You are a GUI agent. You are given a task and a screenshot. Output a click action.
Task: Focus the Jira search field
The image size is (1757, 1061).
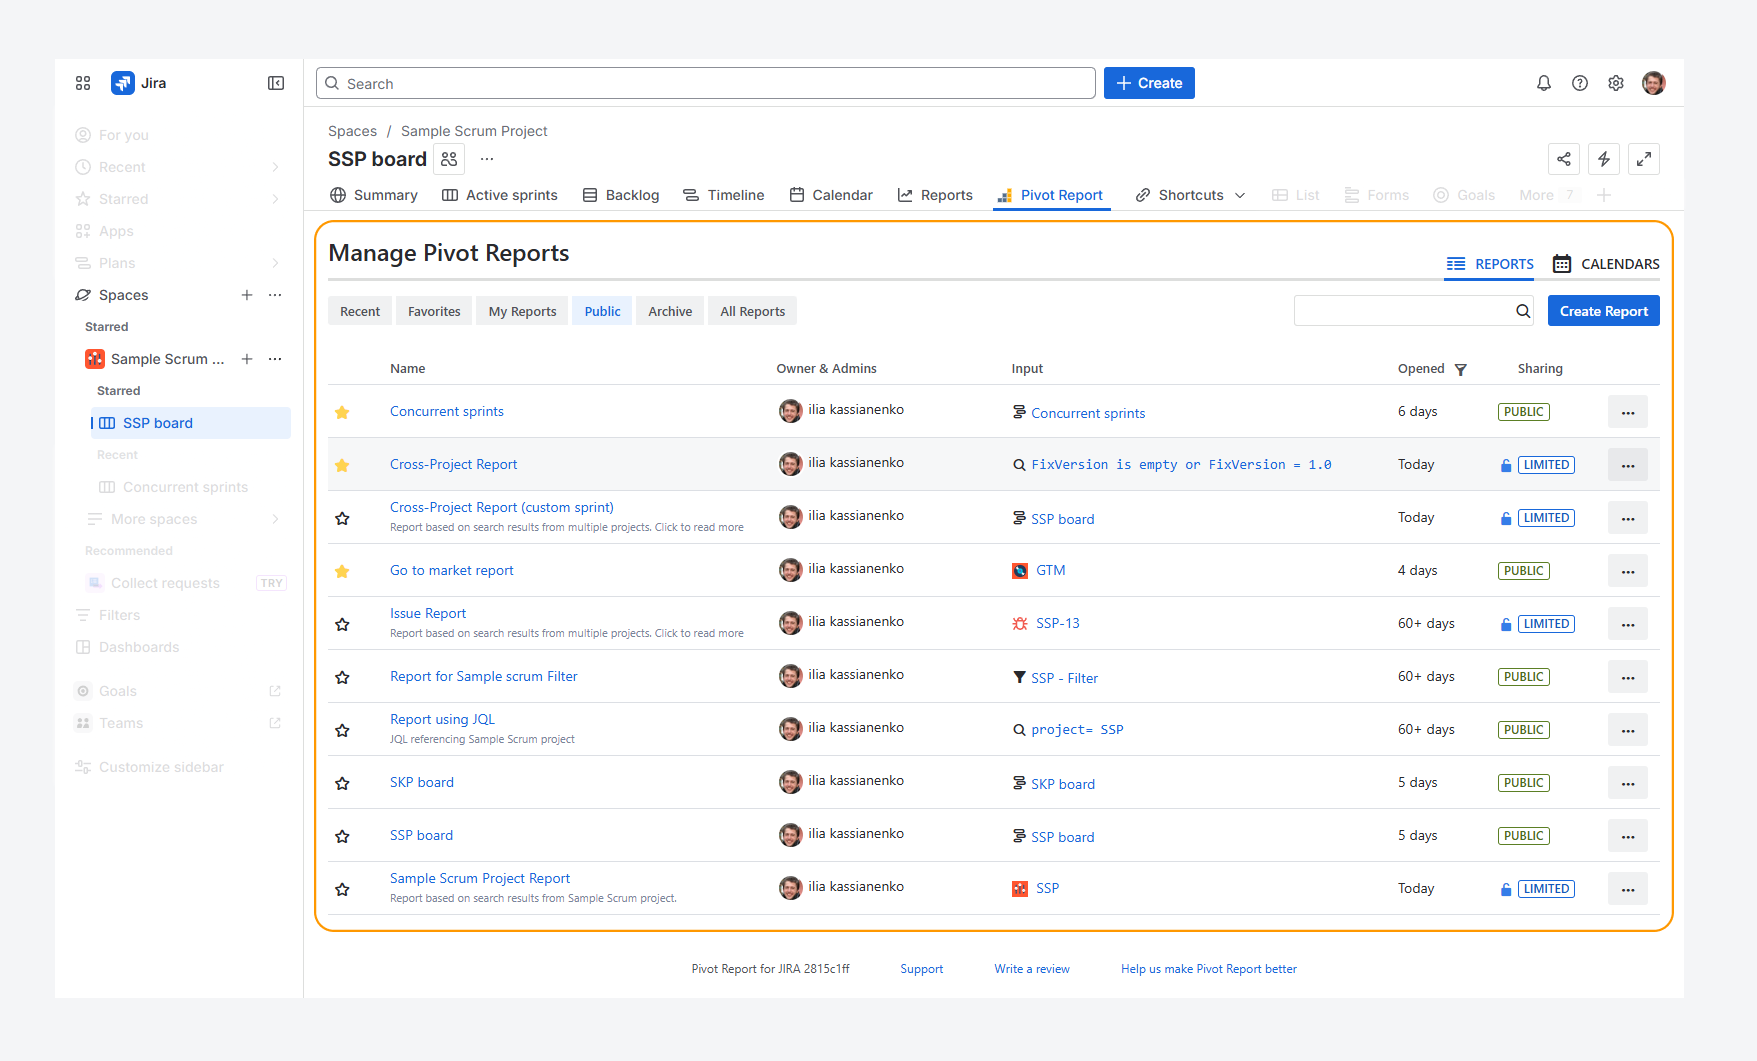706,83
